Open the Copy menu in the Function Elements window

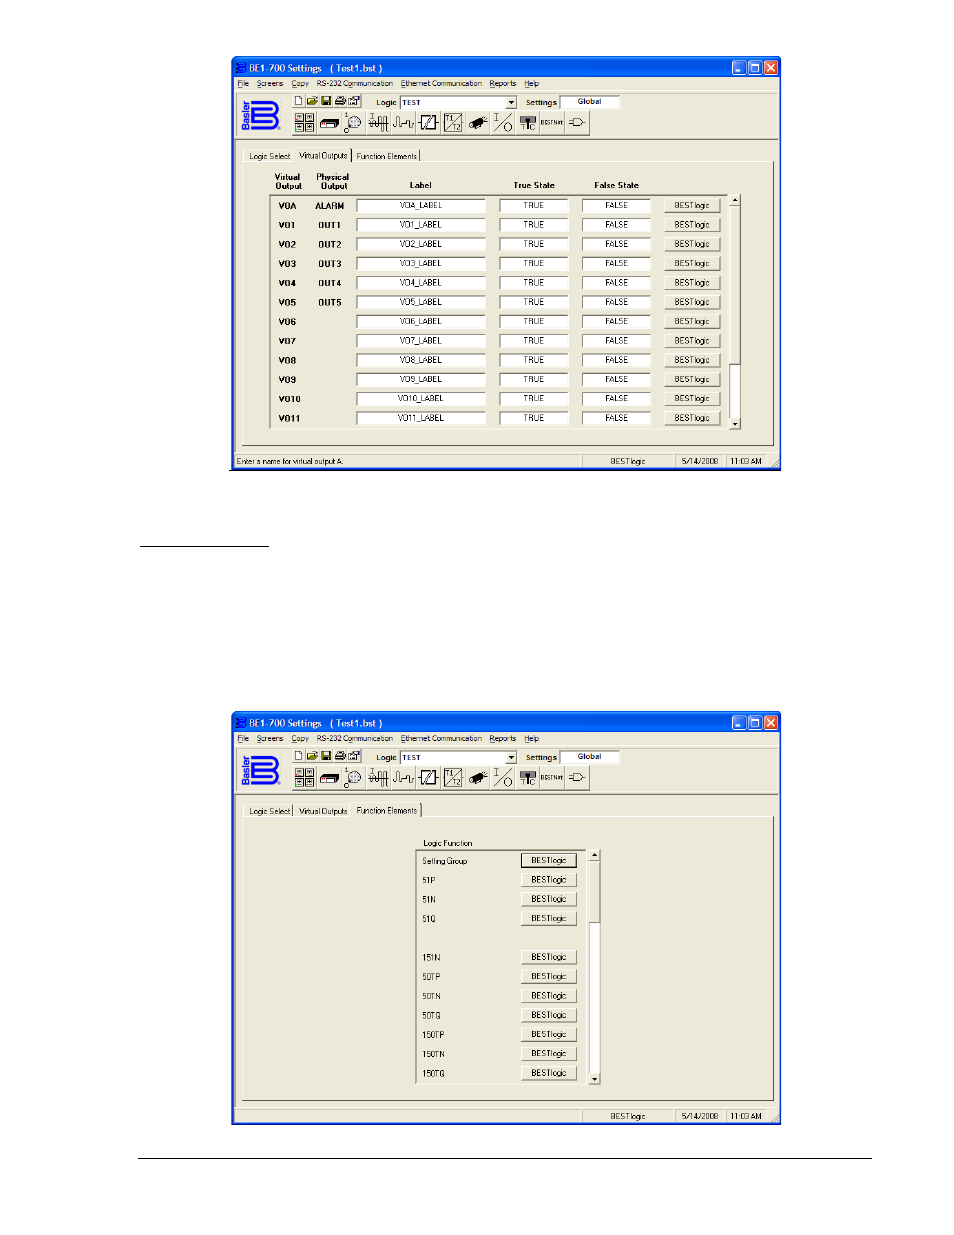[x=300, y=739]
